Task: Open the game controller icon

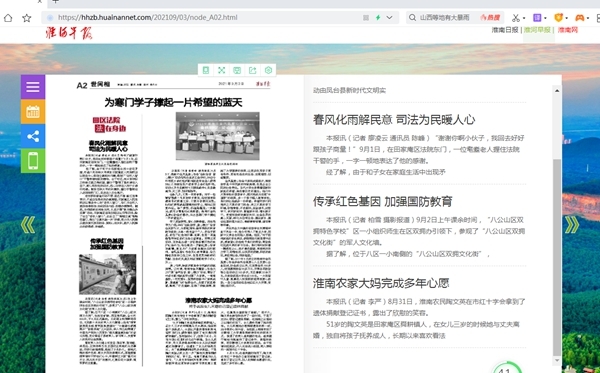Action: [580, 18]
